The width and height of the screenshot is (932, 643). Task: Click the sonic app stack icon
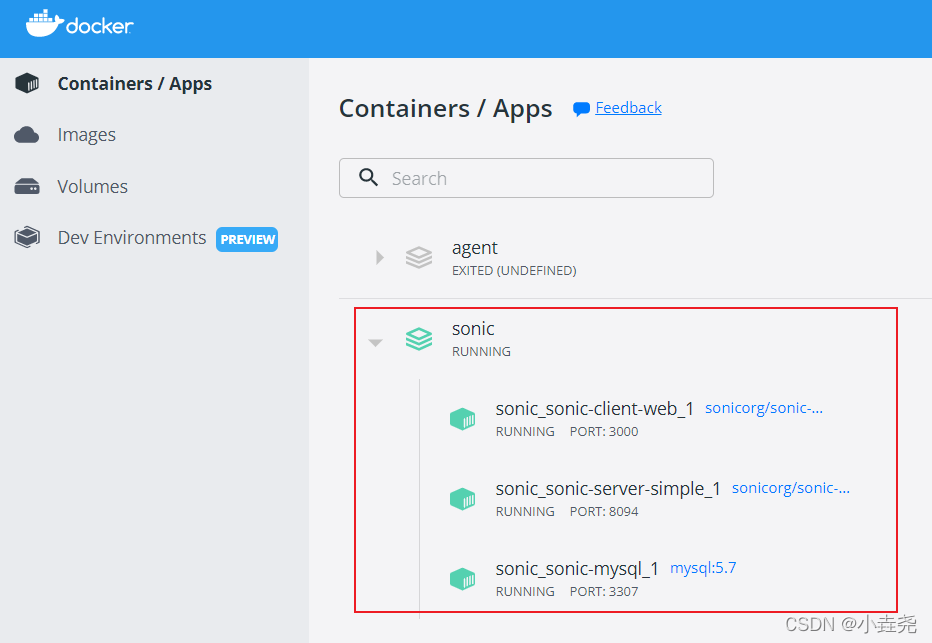419,339
